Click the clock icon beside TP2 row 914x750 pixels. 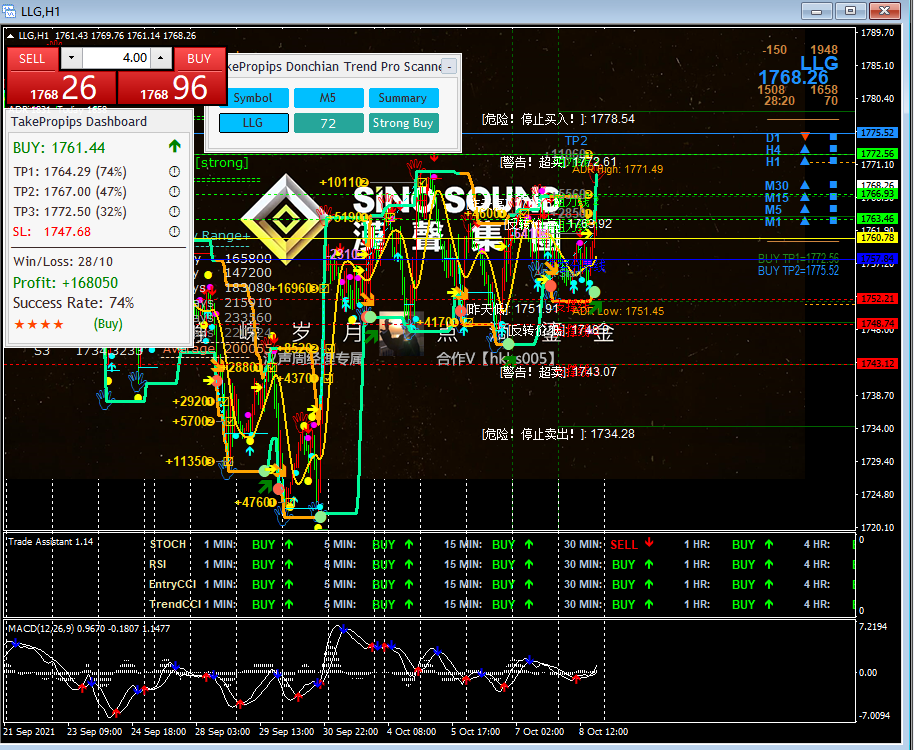(x=174, y=192)
